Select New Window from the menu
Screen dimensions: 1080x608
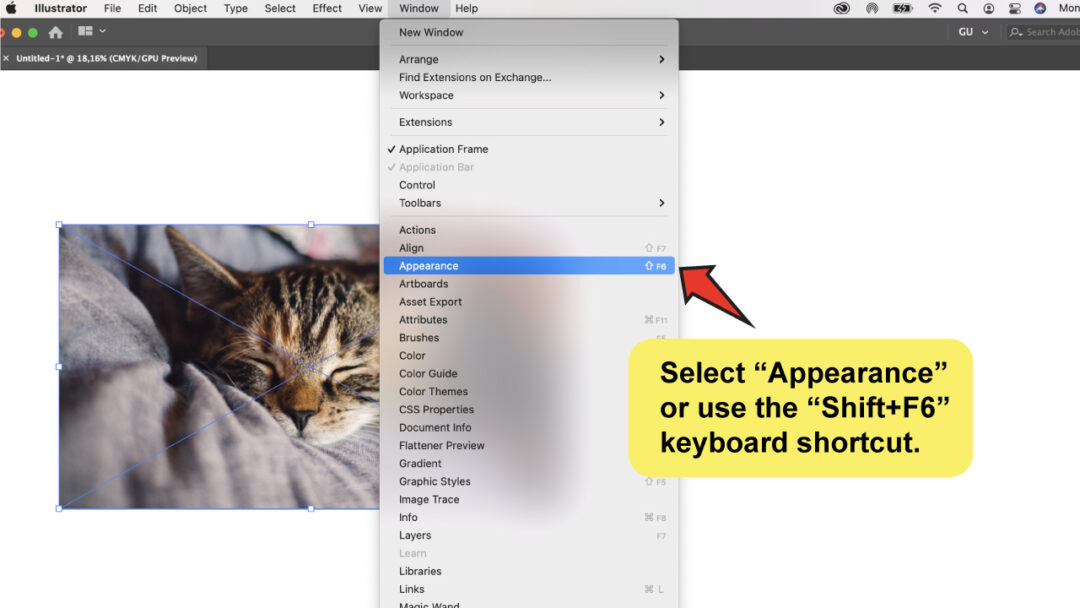pyautogui.click(x=428, y=31)
